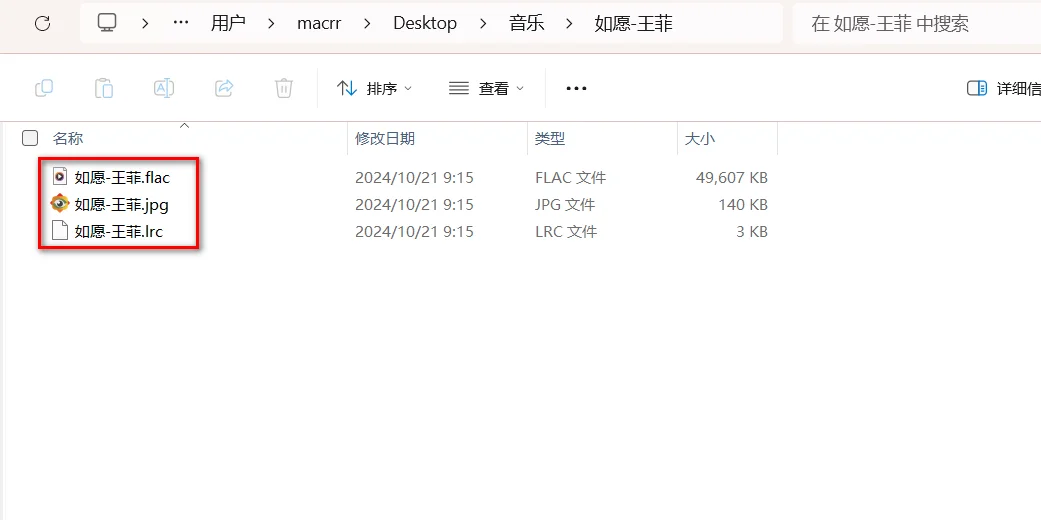Open the hidden breadcrumb ellipsis menu
This screenshot has width=1041, height=520.
[x=181, y=23]
